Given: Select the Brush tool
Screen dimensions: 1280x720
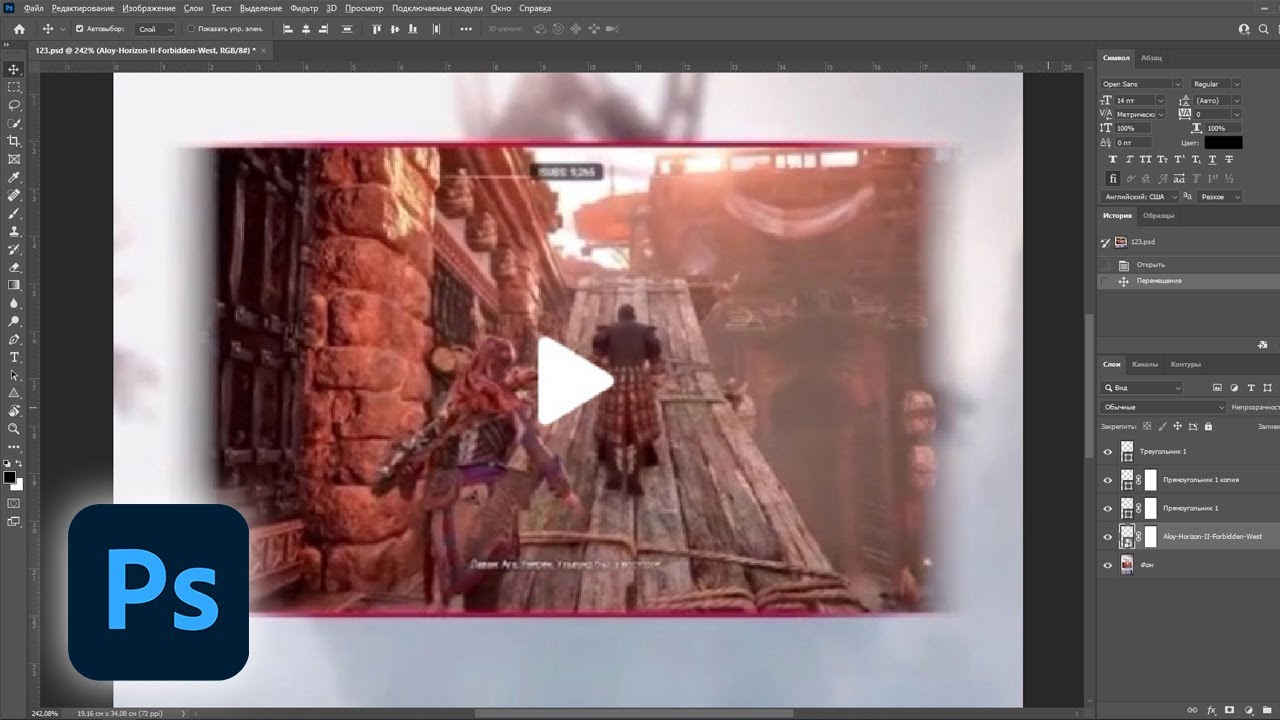Looking at the screenshot, I should click(14, 213).
